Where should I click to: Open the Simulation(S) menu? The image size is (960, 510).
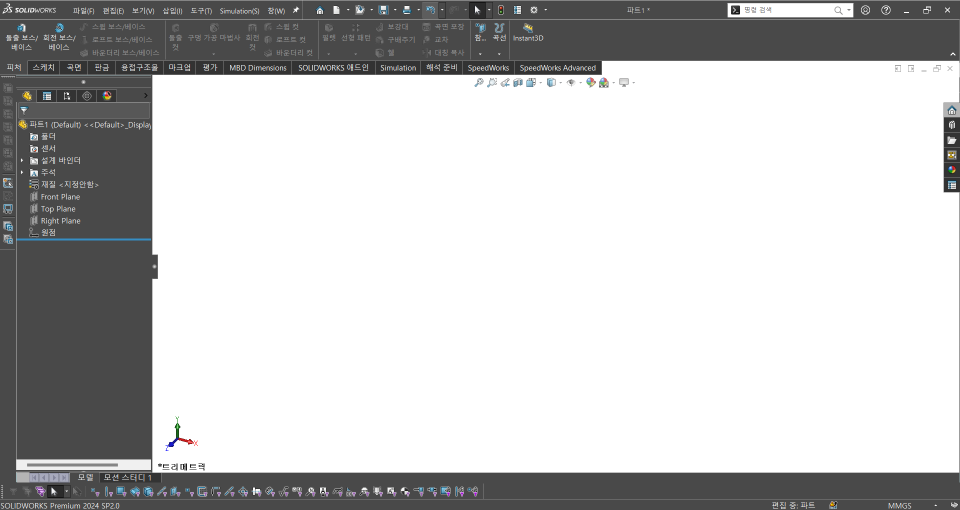(x=239, y=11)
